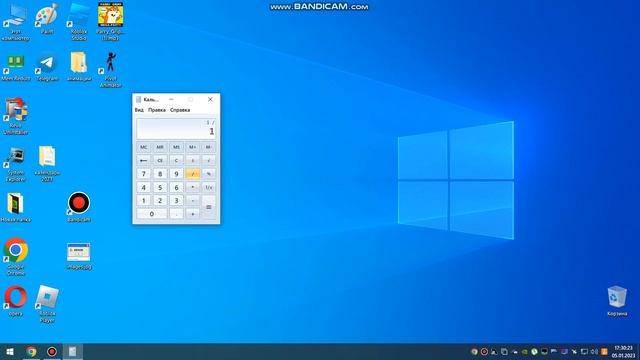Image resolution: width=640 pixels, height=360 pixels.
Task: Click the M+ memory add button
Action: pos(193,147)
